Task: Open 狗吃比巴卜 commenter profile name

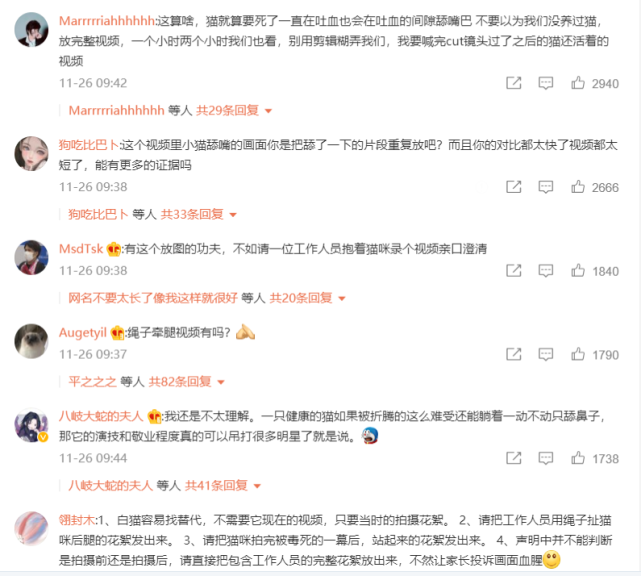Action: (x=89, y=145)
